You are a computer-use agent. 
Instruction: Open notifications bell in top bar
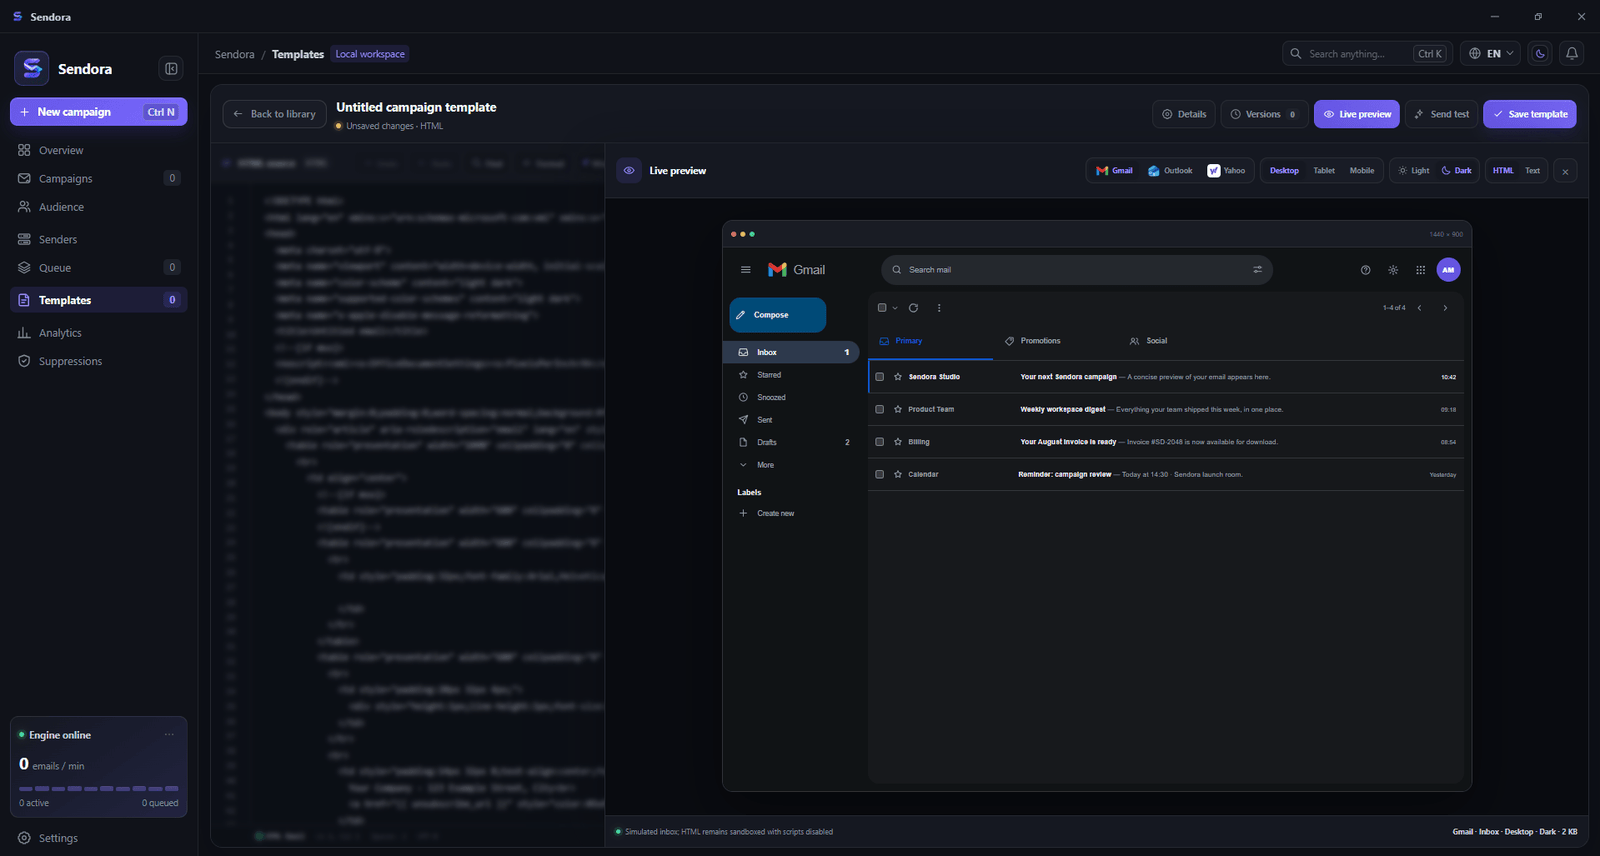1572,54
